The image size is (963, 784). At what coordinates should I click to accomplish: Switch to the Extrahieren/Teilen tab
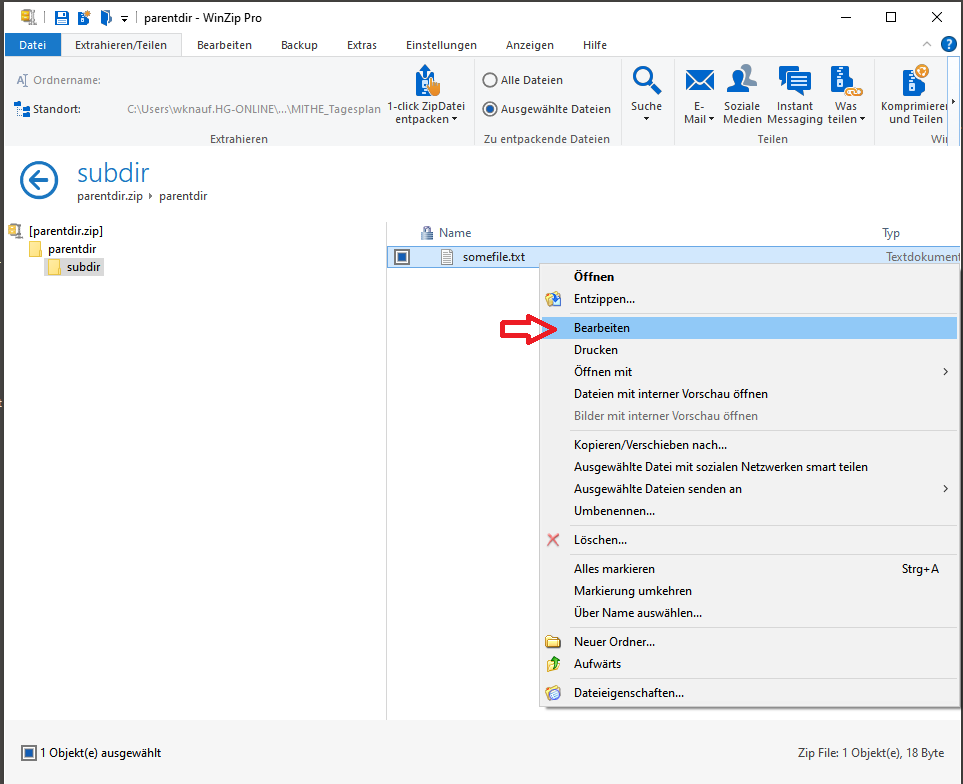pyautogui.click(x=121, y=45)
